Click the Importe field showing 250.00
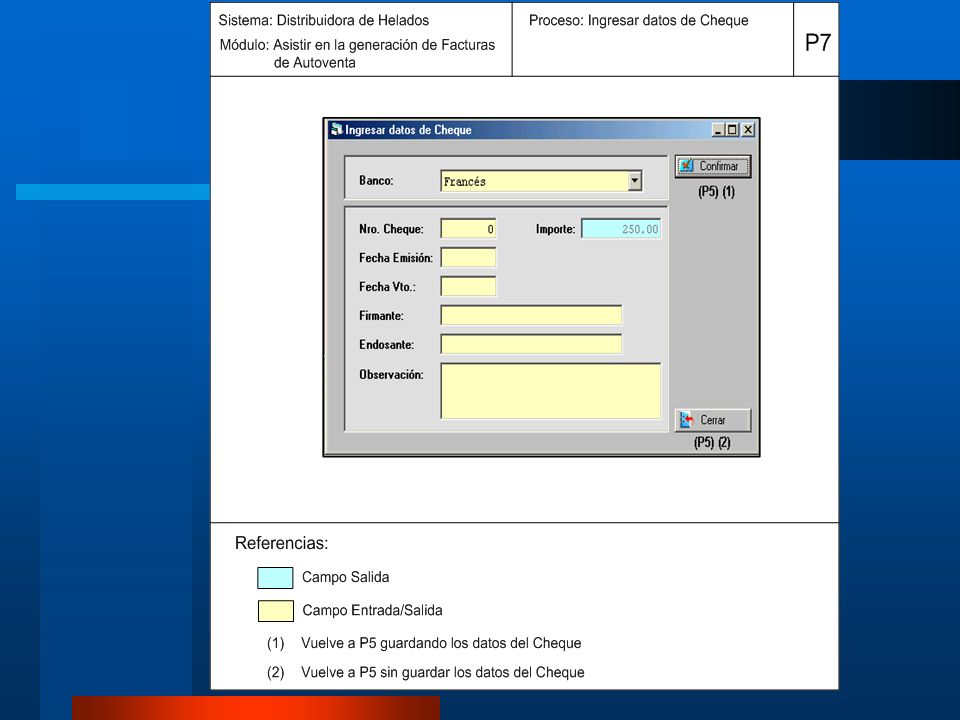Screen dimensions: 960x720 [x=621, y=228]
